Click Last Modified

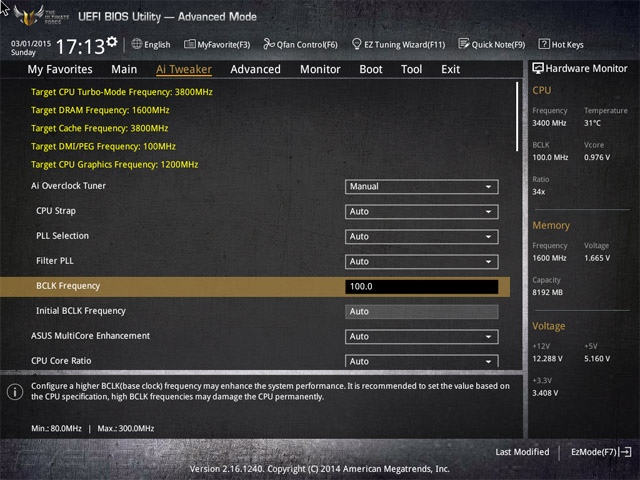click(x=522, y=452)
